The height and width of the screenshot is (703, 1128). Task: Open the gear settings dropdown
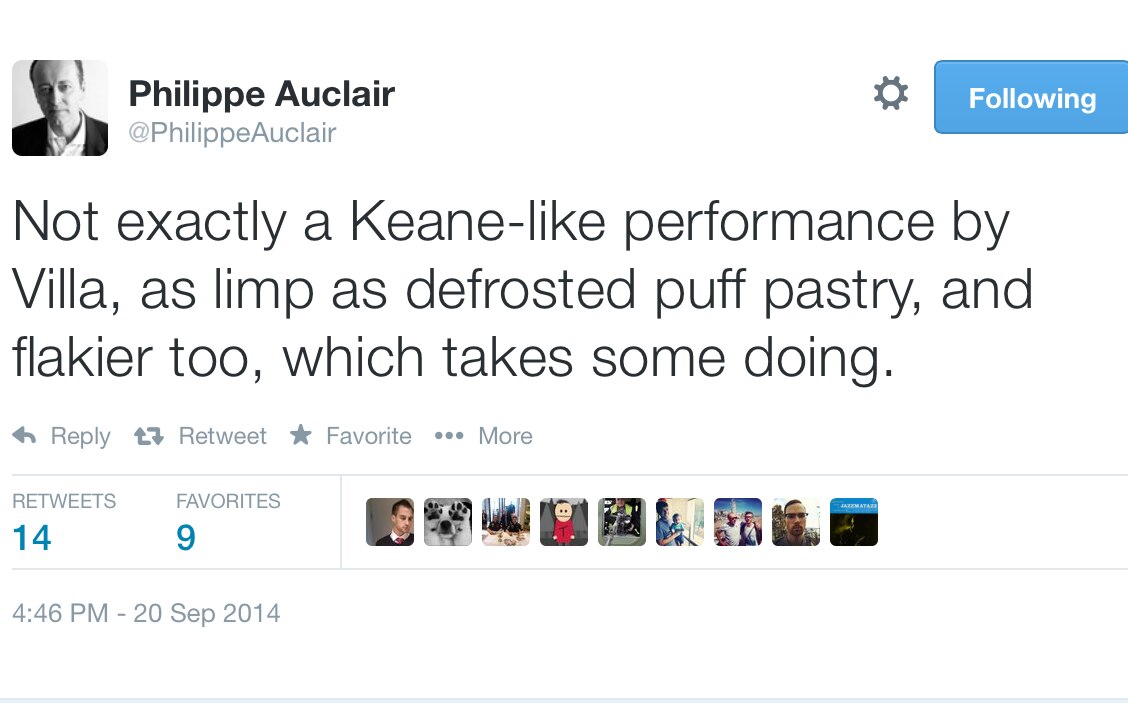point(890,95)
